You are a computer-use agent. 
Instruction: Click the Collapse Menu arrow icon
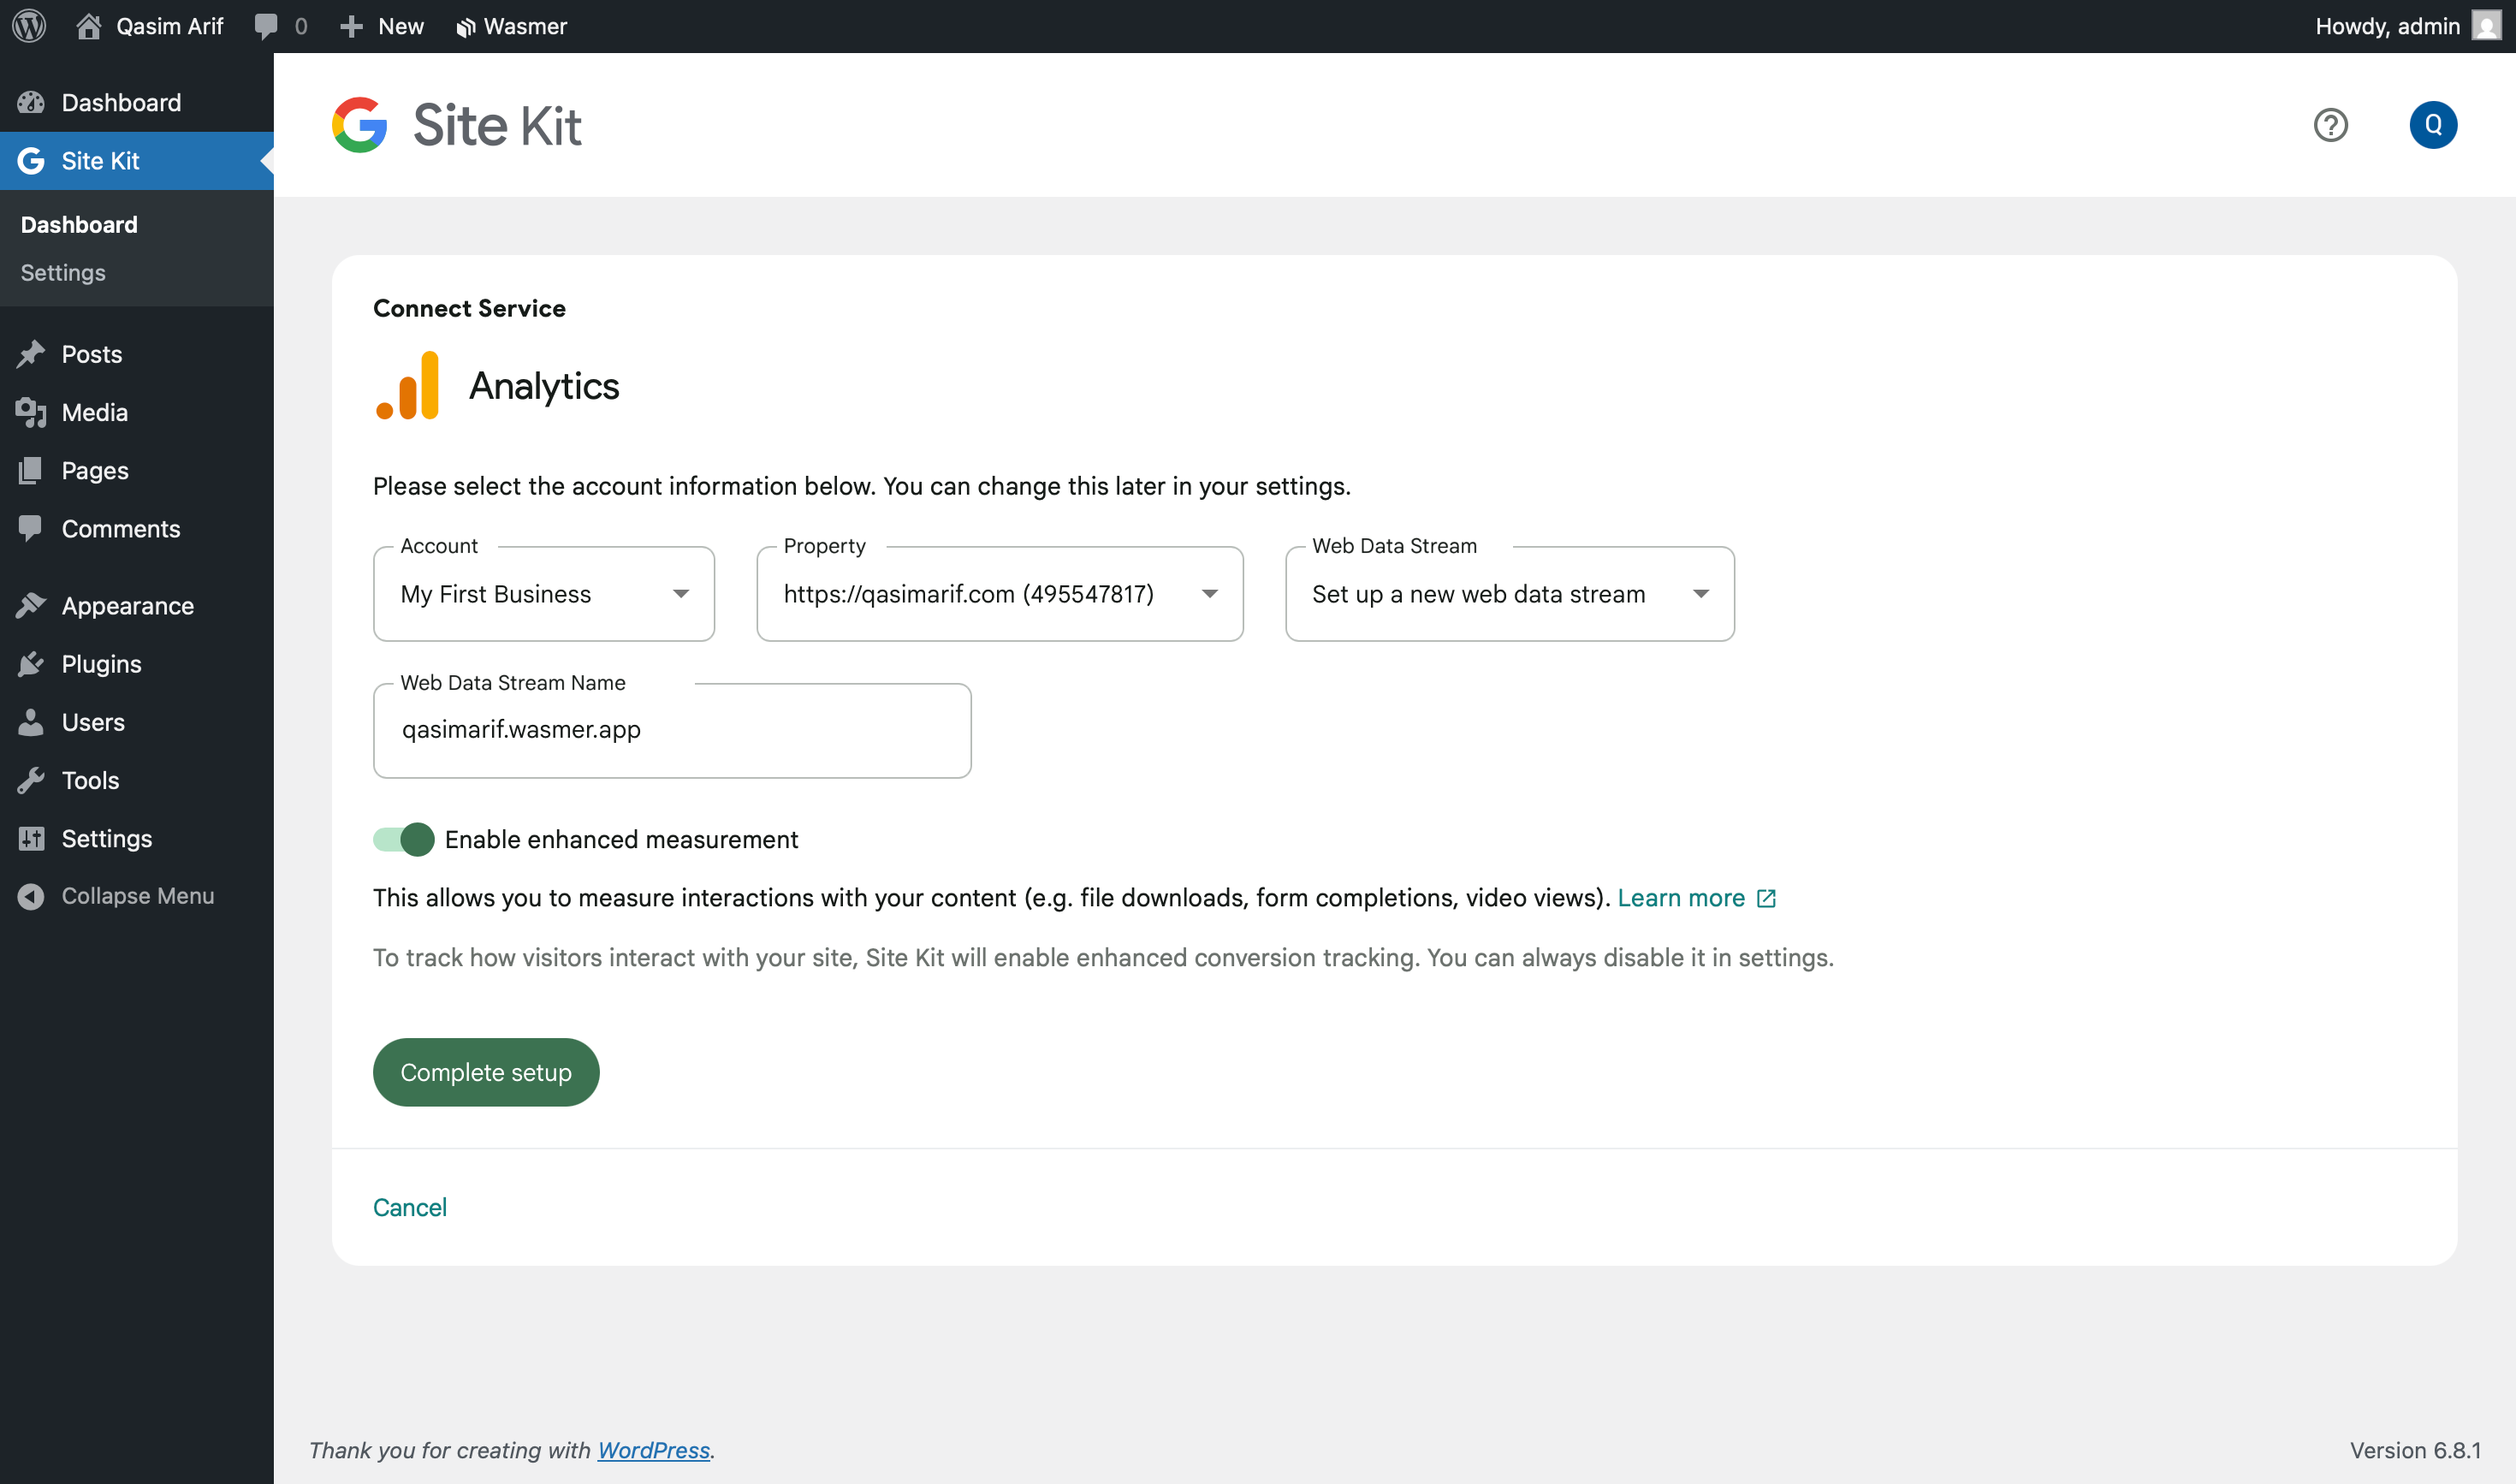coord(32,896)
